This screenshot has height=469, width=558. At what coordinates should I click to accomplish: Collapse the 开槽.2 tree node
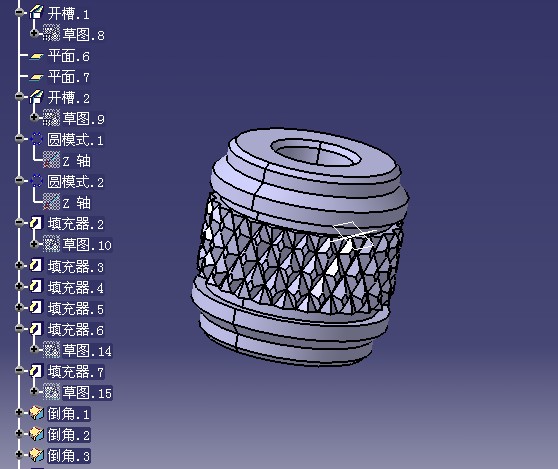point(19,96)
